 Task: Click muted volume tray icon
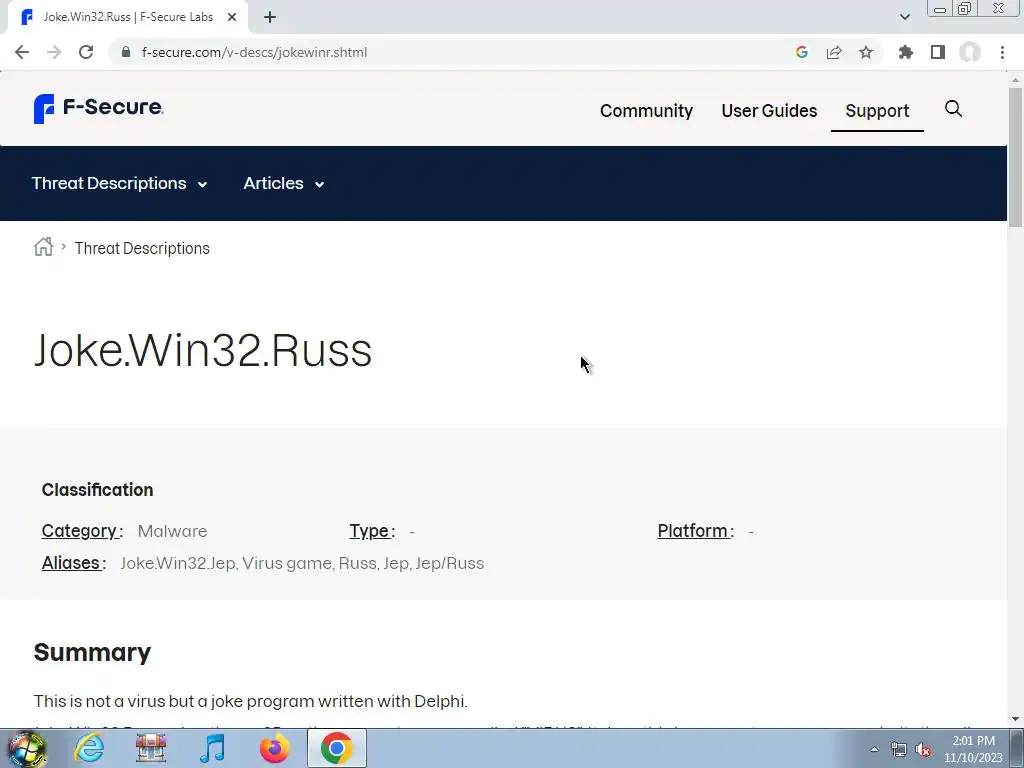[923, 749]
